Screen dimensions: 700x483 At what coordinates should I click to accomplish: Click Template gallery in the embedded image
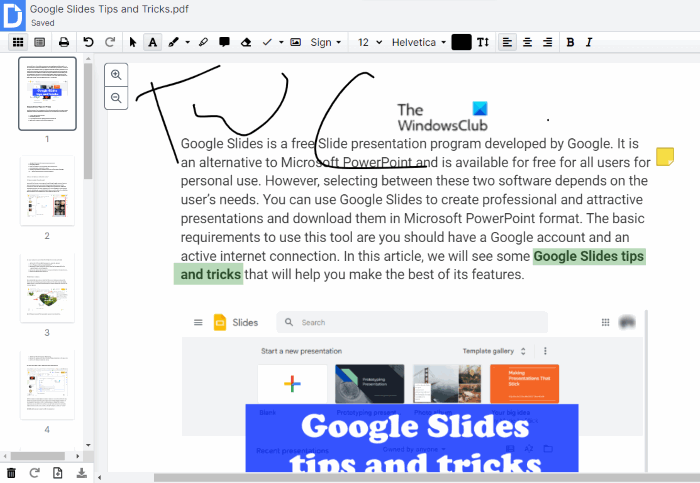tap(488, 351)
